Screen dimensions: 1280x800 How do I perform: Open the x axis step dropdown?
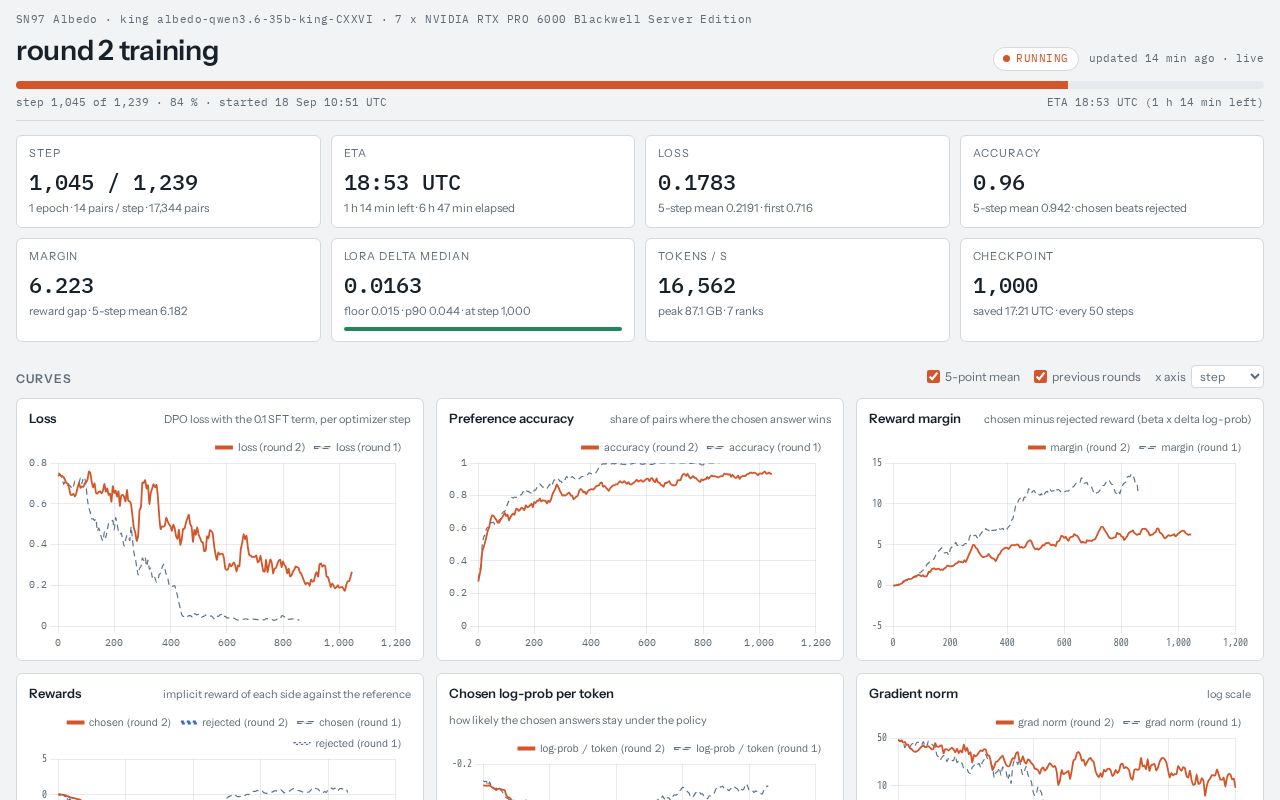coord(1227,377)
